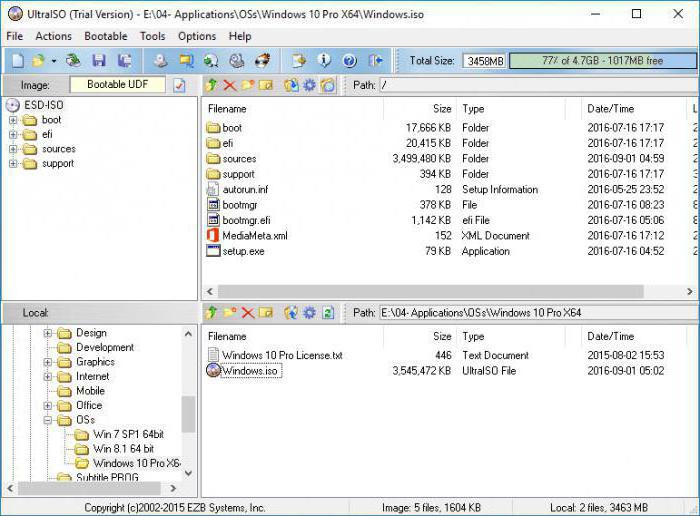
Task: Select Windows 10 Pro License.txt file
Action: [282, 355]
